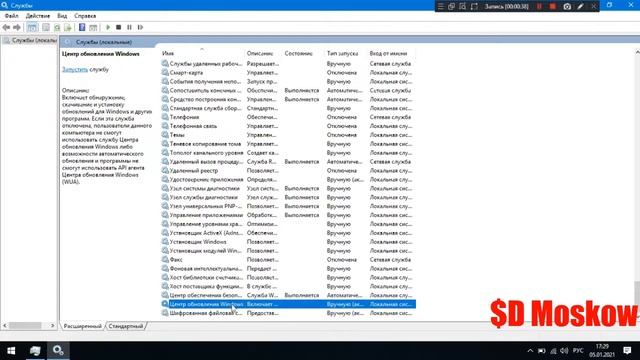Switch to the Расширенный tab
The width and height of the screenshot is (640, 360).
click(82, 326)
